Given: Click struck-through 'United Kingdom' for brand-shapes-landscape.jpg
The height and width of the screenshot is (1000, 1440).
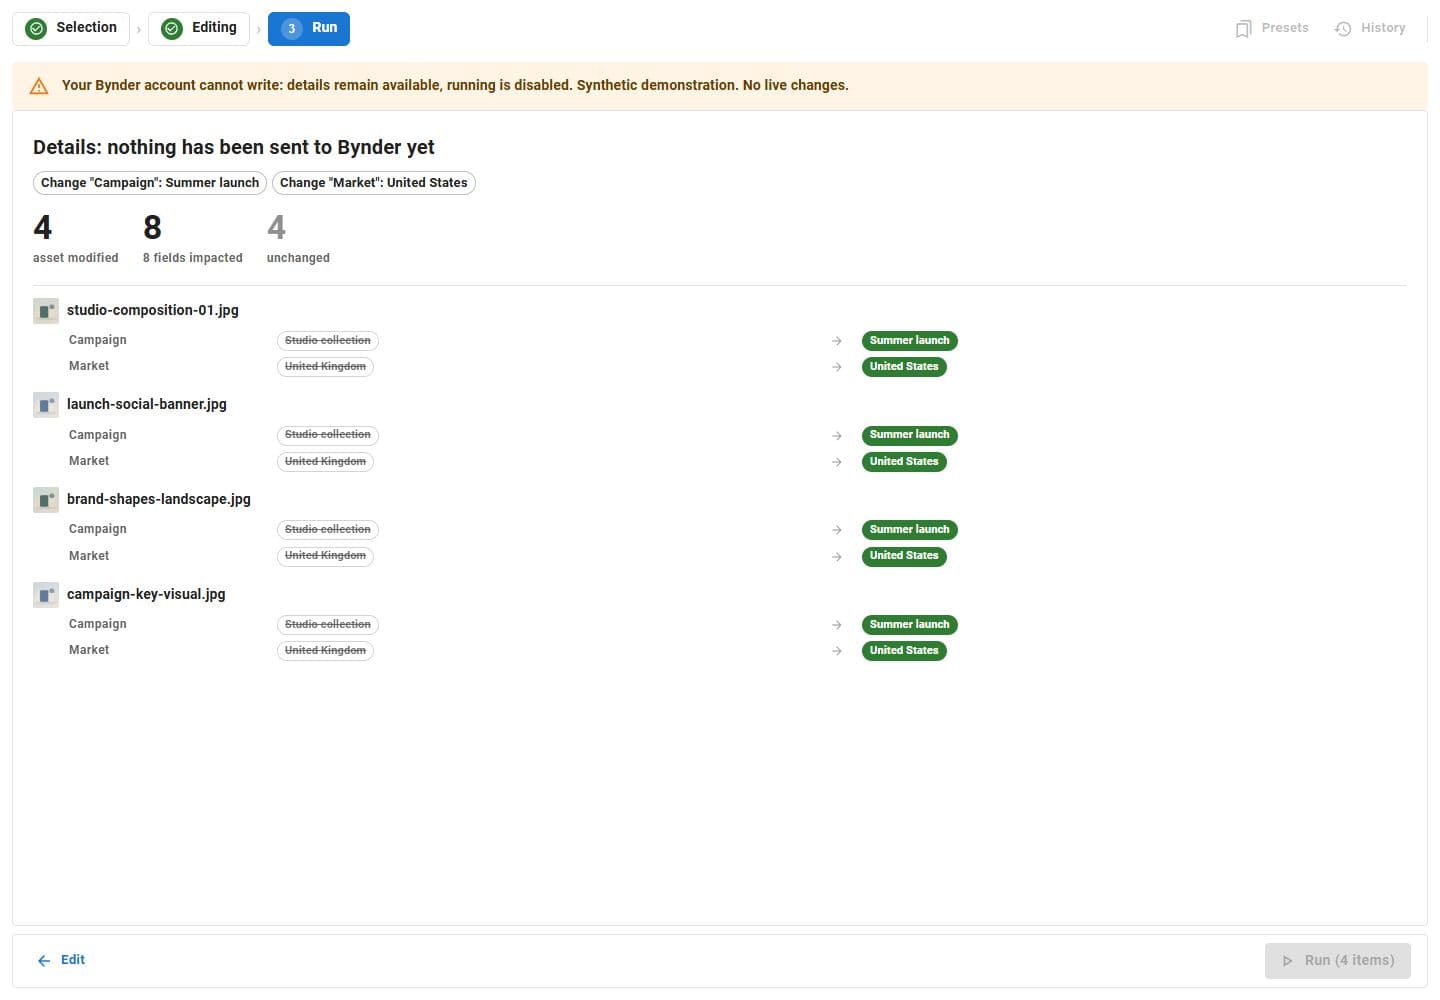Looking at the screenshot, I should click(325, 556).
